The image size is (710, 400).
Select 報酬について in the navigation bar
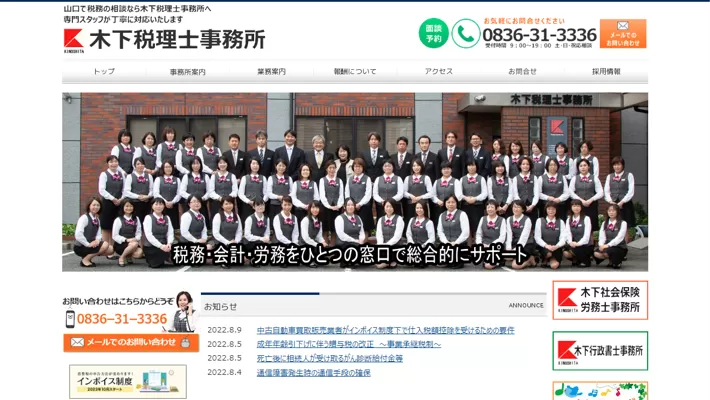pos(355,72)
